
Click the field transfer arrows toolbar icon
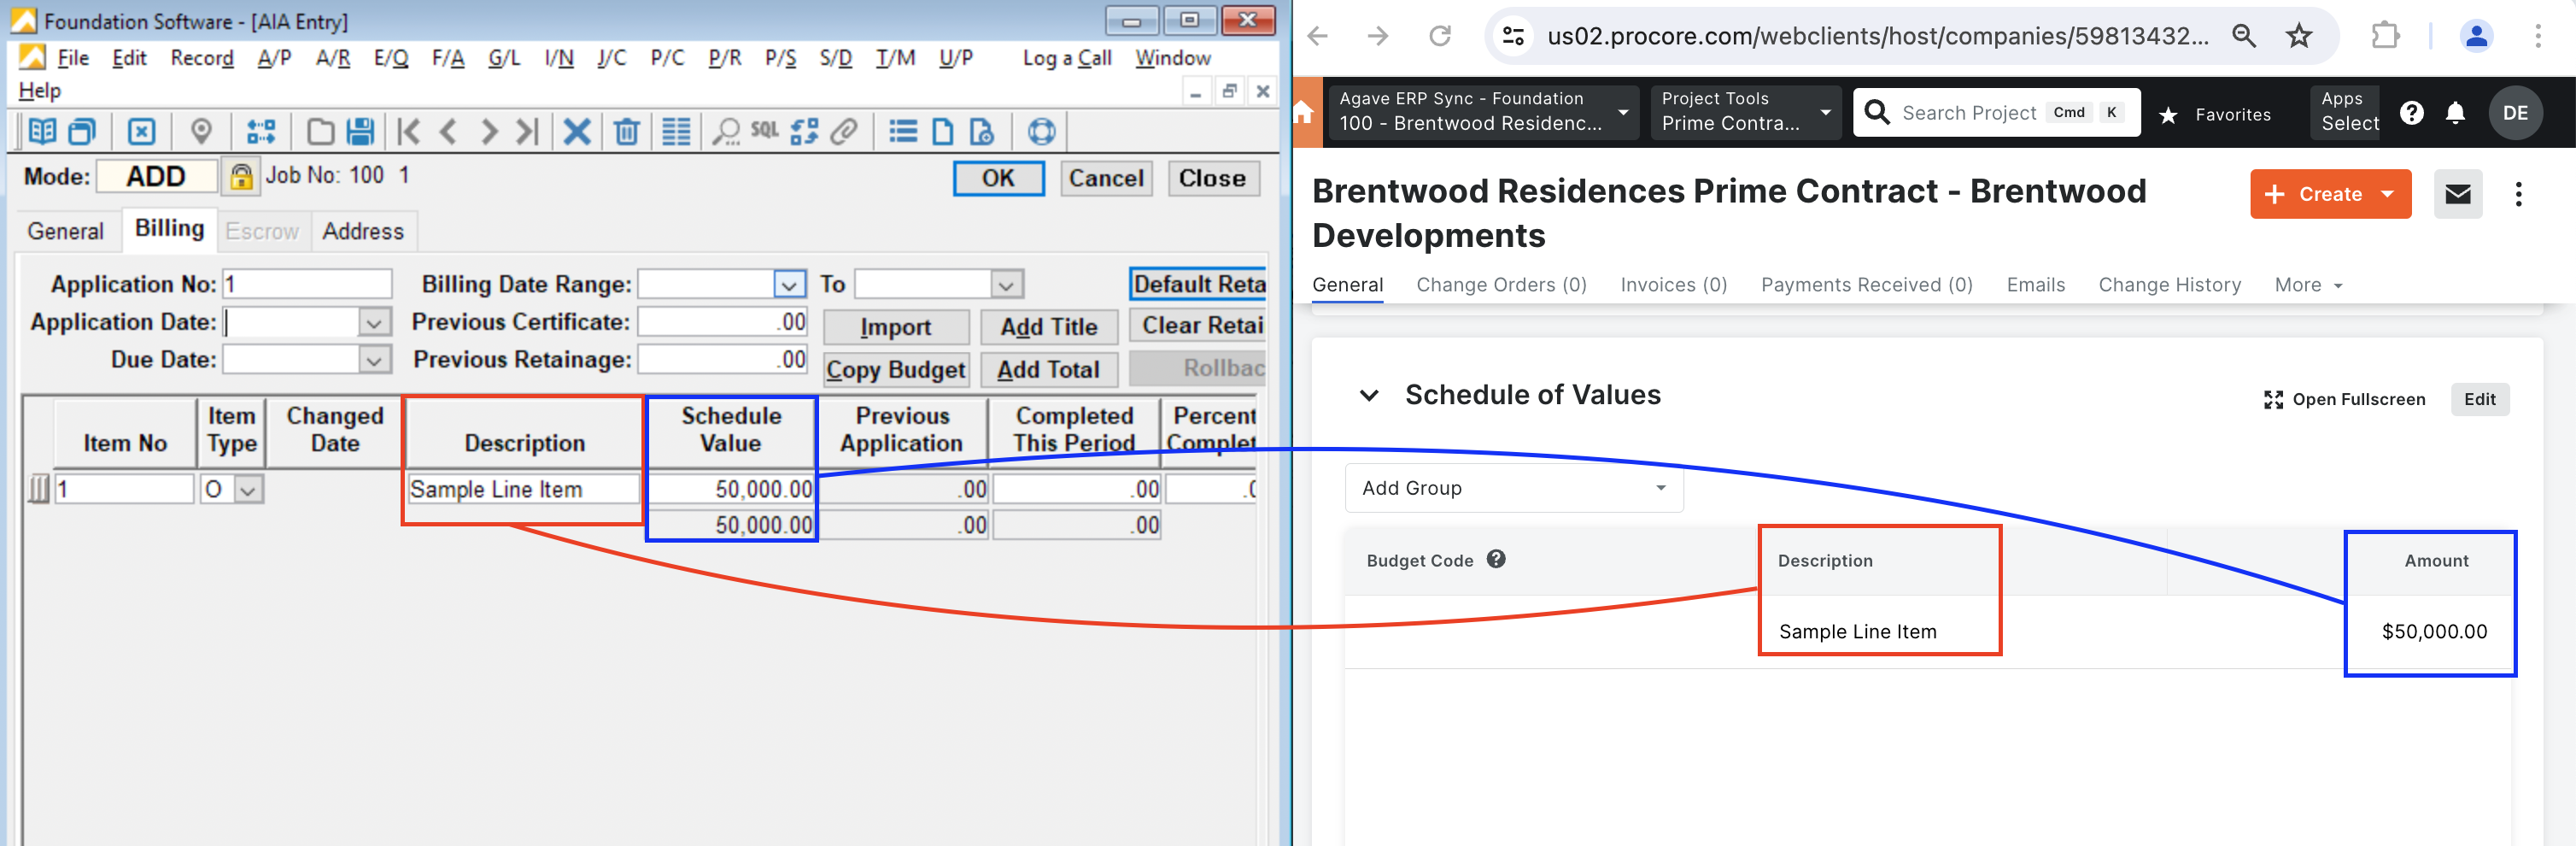tap(261, 131)
